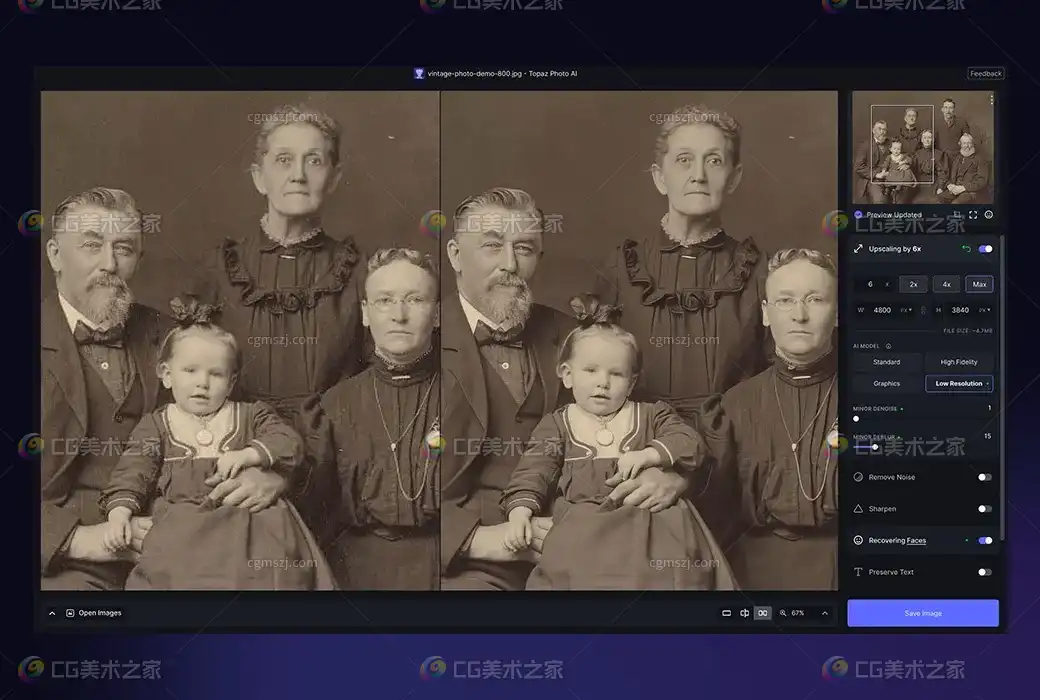Click the single view layout icon
Viewport: 1040px width, 700px height.
pyautogui.click(x=726, y=613)
